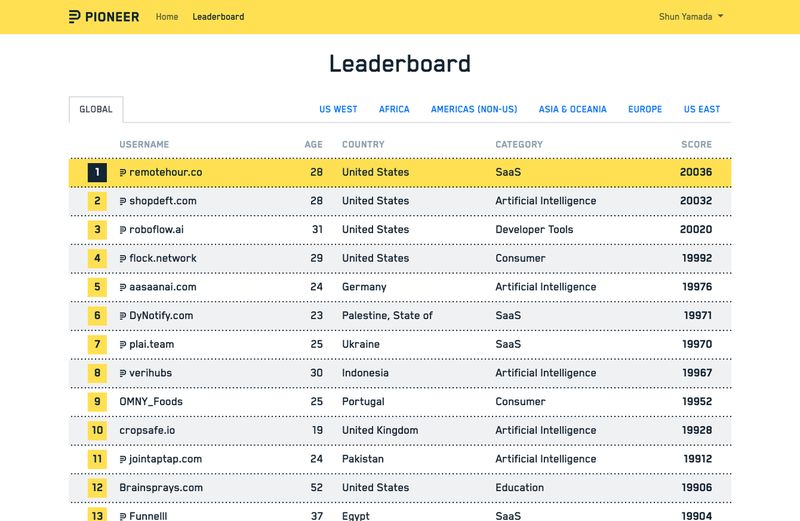
Task: Click Pioneer icon beside roboflow.ai
Action: (123, 230)
